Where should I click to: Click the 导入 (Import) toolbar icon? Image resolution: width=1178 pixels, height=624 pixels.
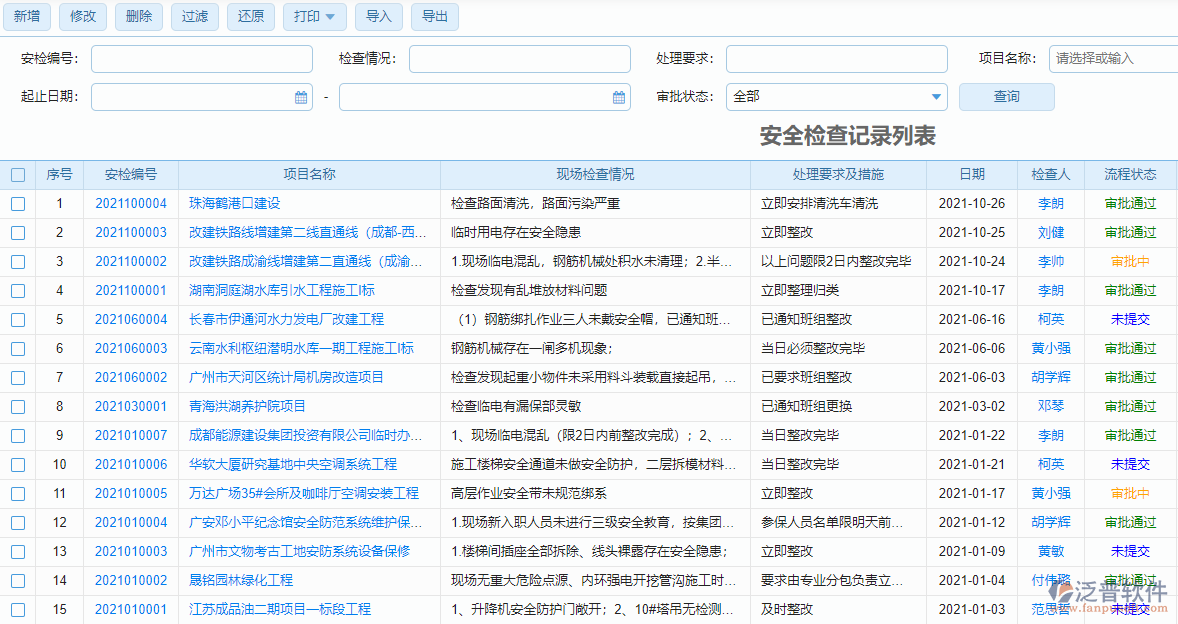pos(378,17)
